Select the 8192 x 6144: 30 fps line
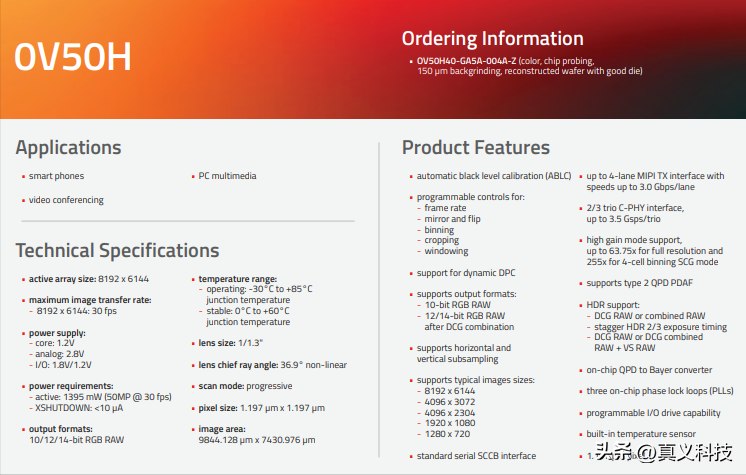This screenshot has height=475, width=746. tap(77, 311)
